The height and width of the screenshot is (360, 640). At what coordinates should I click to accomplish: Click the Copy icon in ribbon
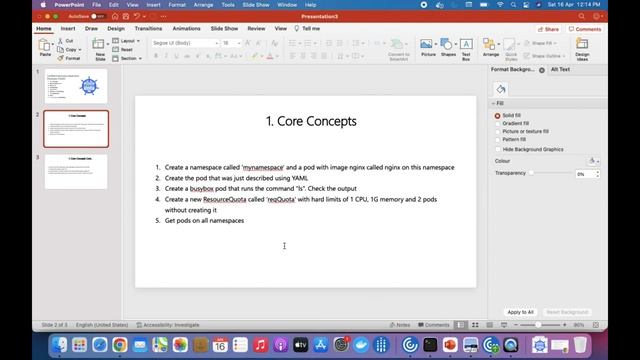point(60,49)
